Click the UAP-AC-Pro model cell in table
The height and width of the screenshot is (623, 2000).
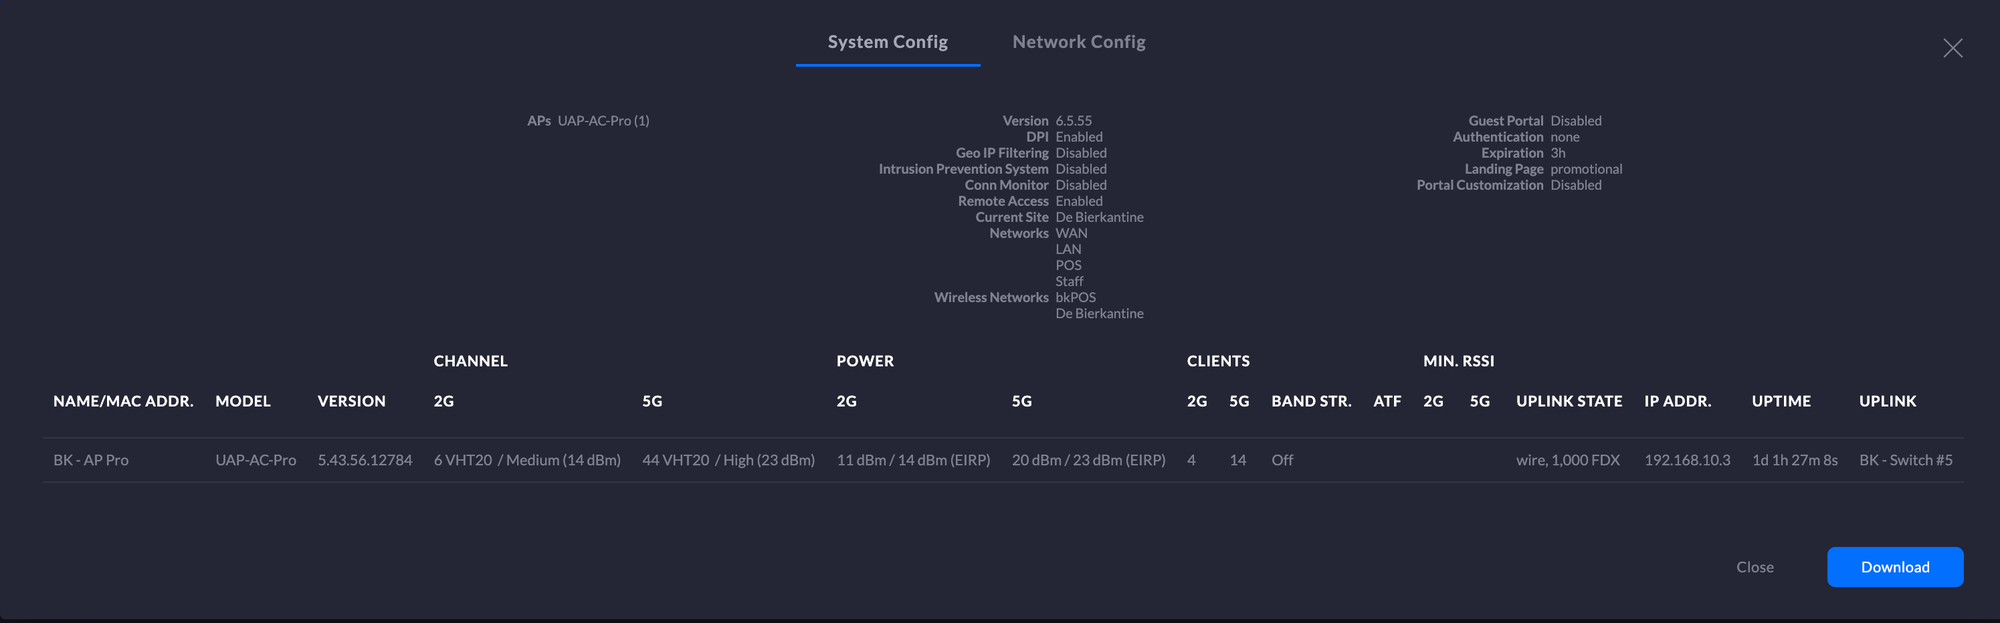(256, 460)
